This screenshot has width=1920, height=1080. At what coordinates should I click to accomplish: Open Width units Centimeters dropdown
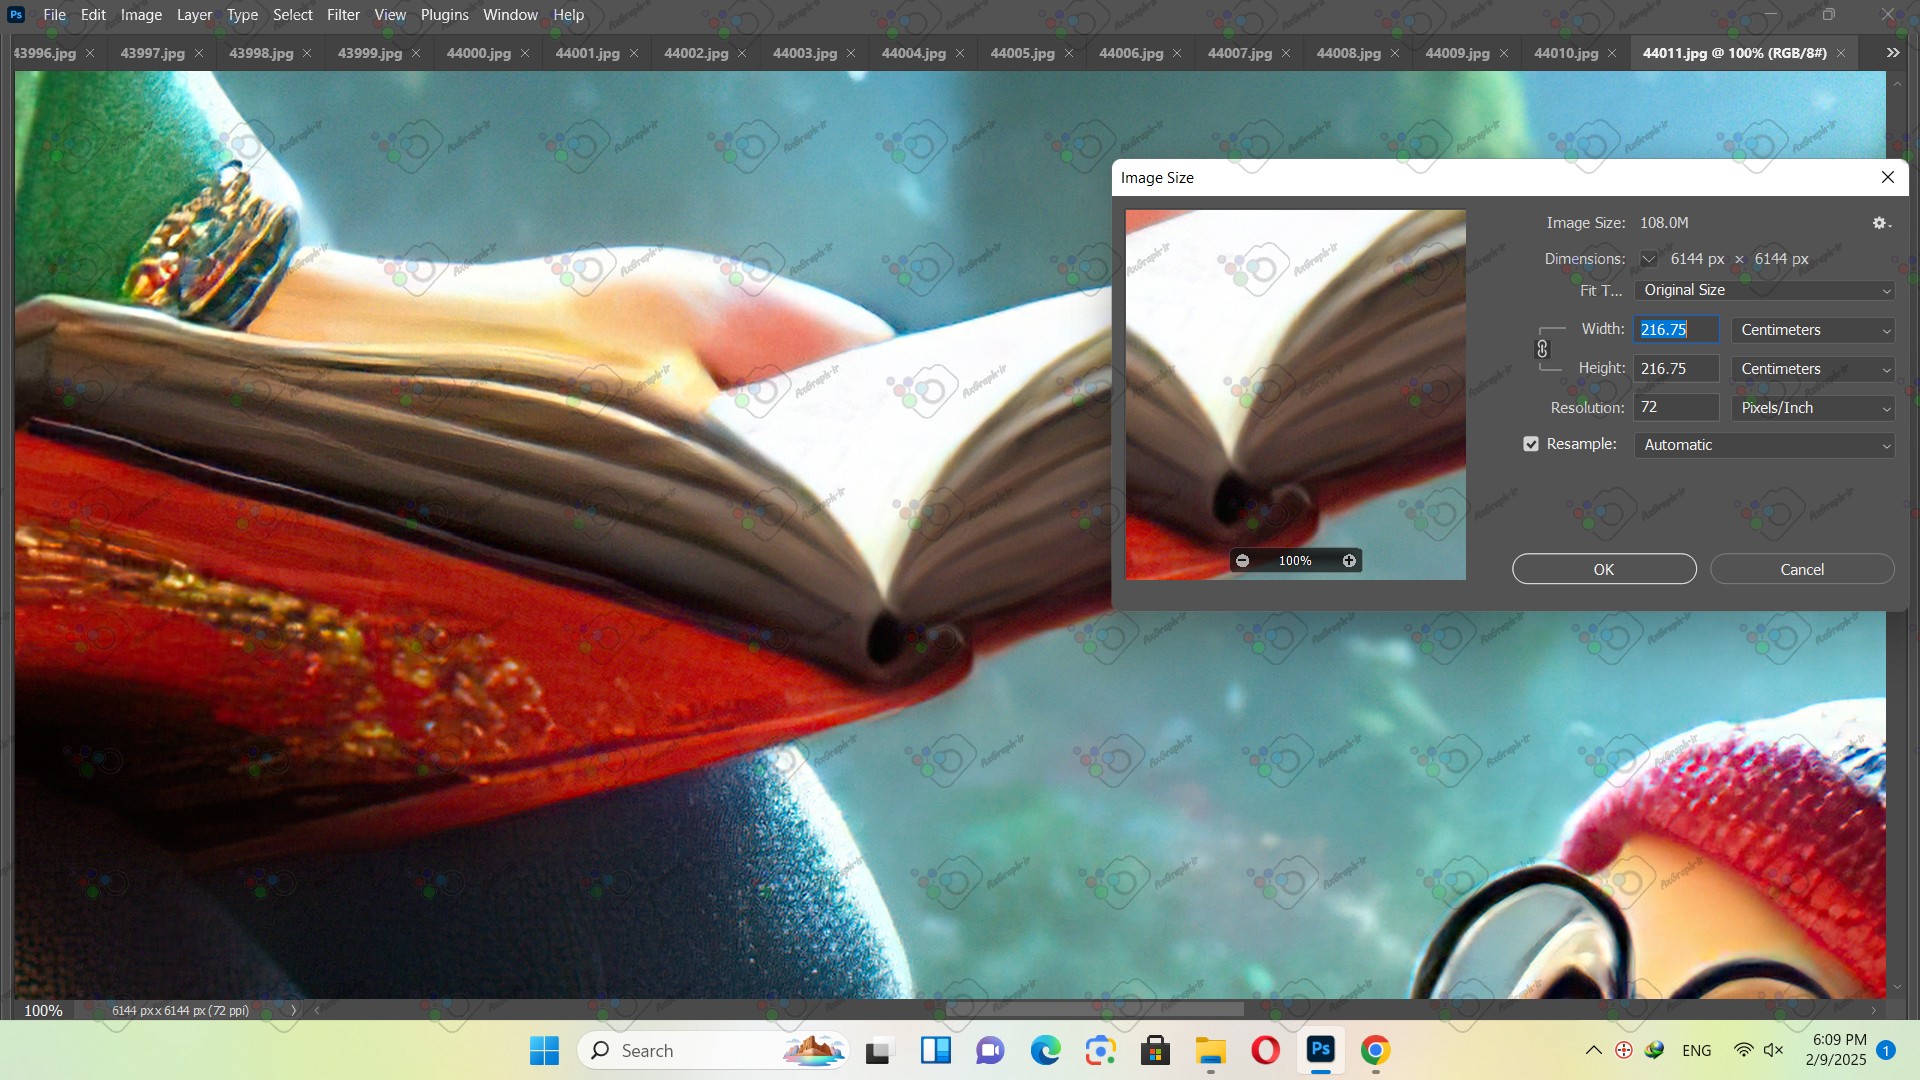[x=1814, y=330]
